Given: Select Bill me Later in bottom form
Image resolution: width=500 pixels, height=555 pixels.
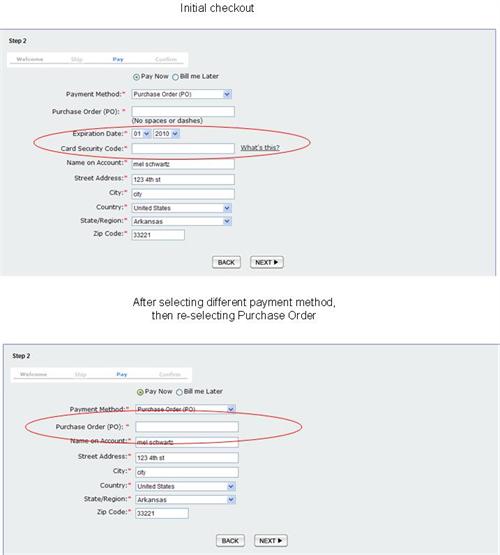Looking at the screenshot, I should pyautogui.click(x=179, y=392).
